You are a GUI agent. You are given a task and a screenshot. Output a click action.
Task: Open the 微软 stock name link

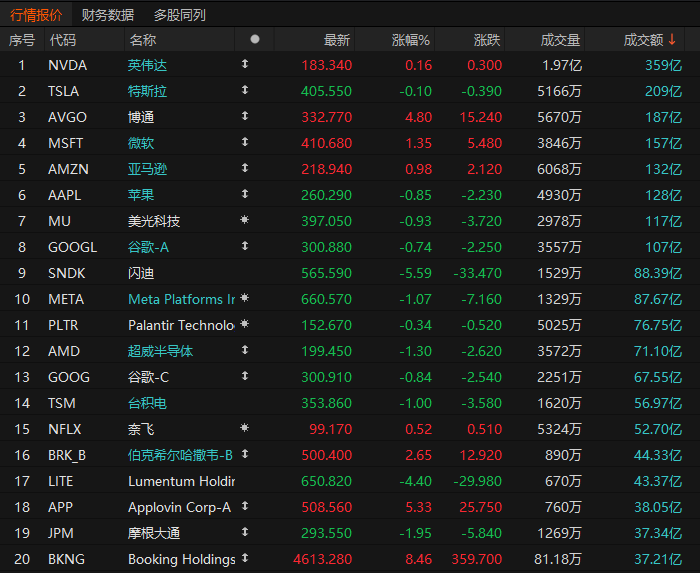[x=141, y=143]
